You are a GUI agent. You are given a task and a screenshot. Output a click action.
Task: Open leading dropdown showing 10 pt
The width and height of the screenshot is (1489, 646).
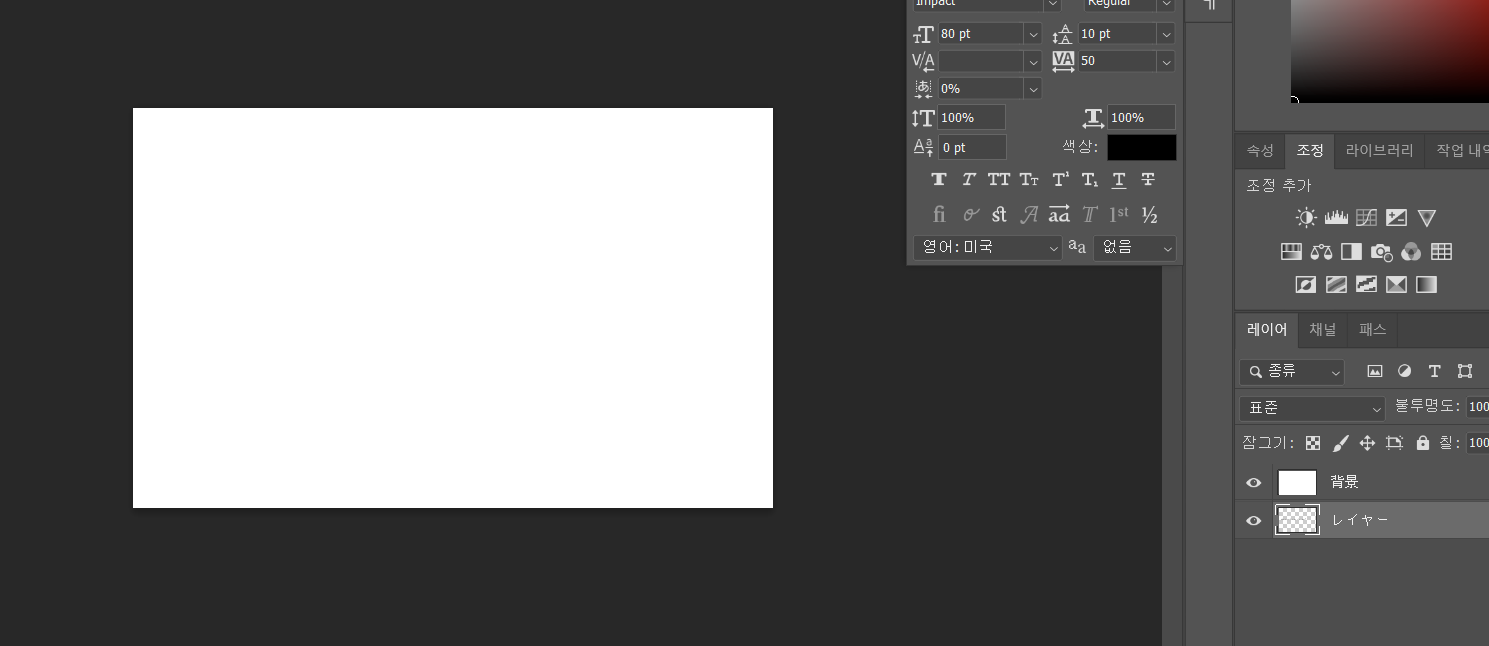[1166, 34]
